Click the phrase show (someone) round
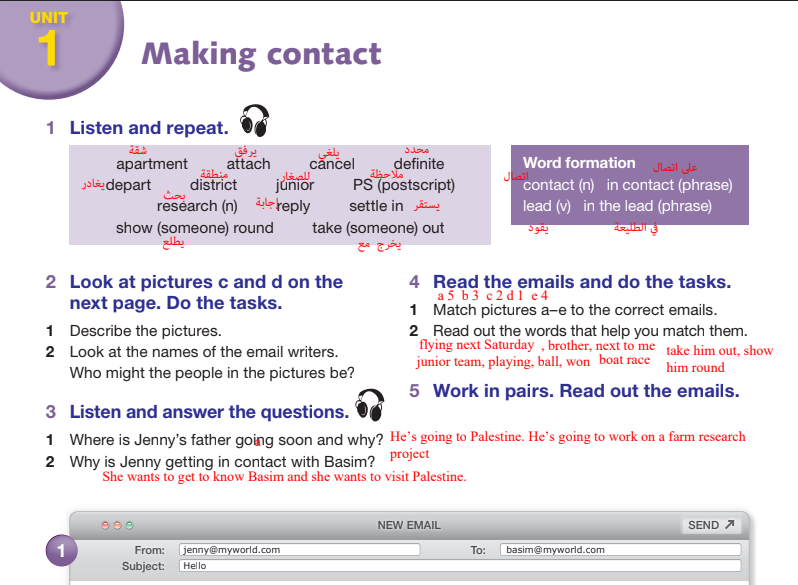The image size is (798, 585). coord(194,228)
